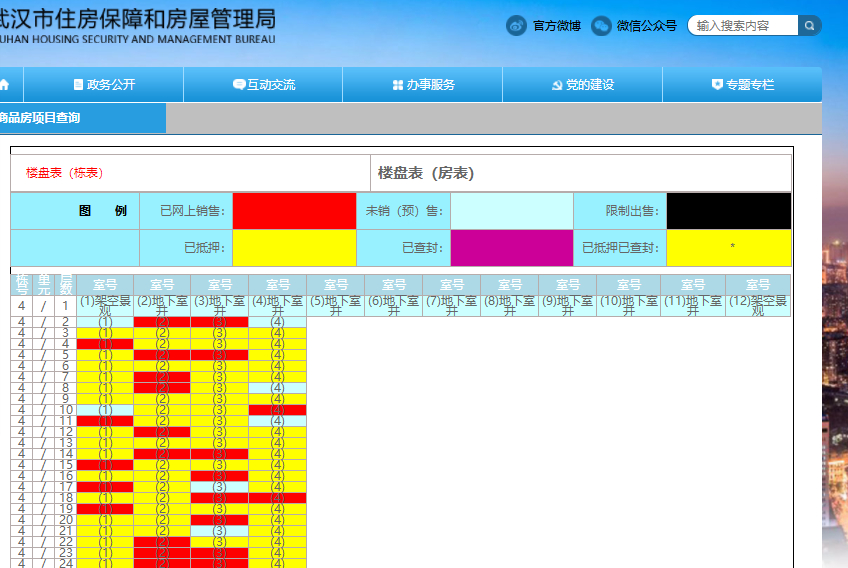Select red room (3) on floor 23

point(220,553)
